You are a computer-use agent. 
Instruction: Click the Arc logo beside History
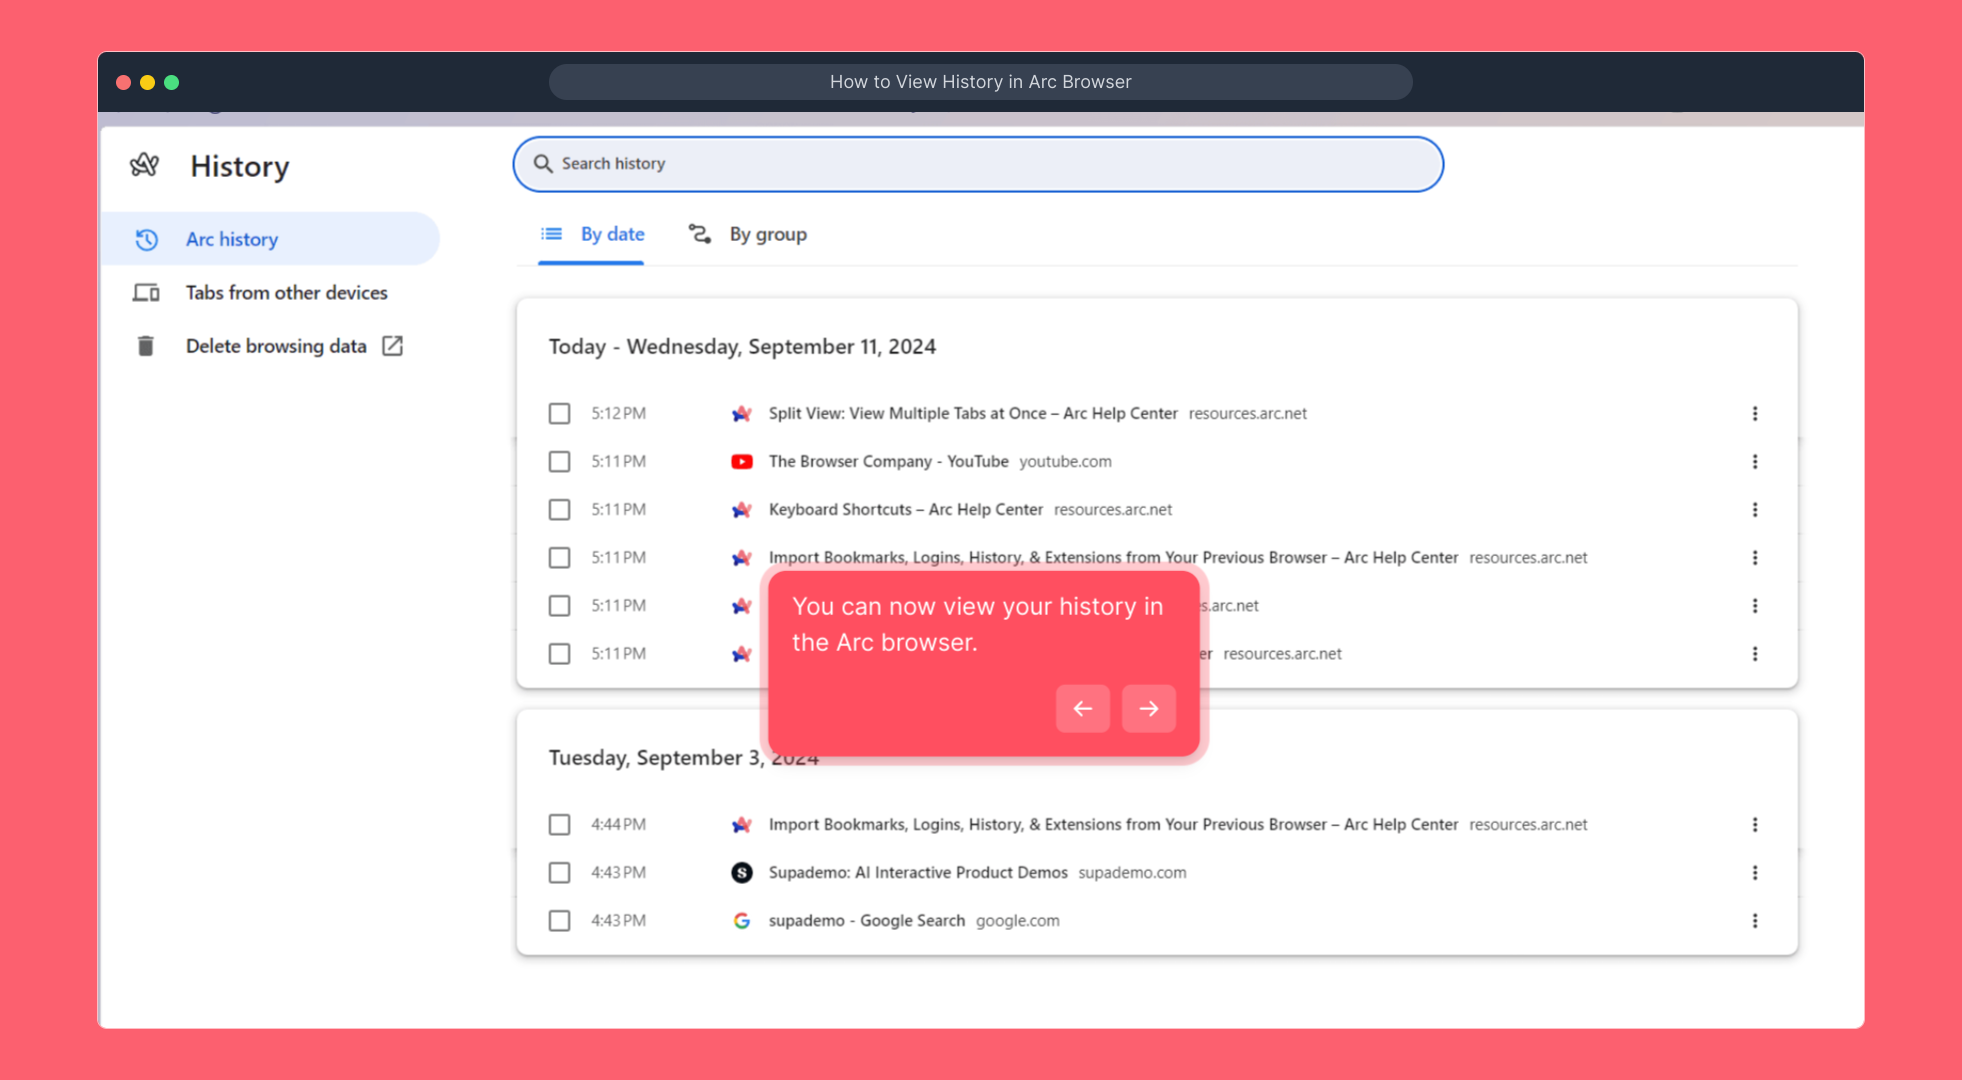(145, 165)
